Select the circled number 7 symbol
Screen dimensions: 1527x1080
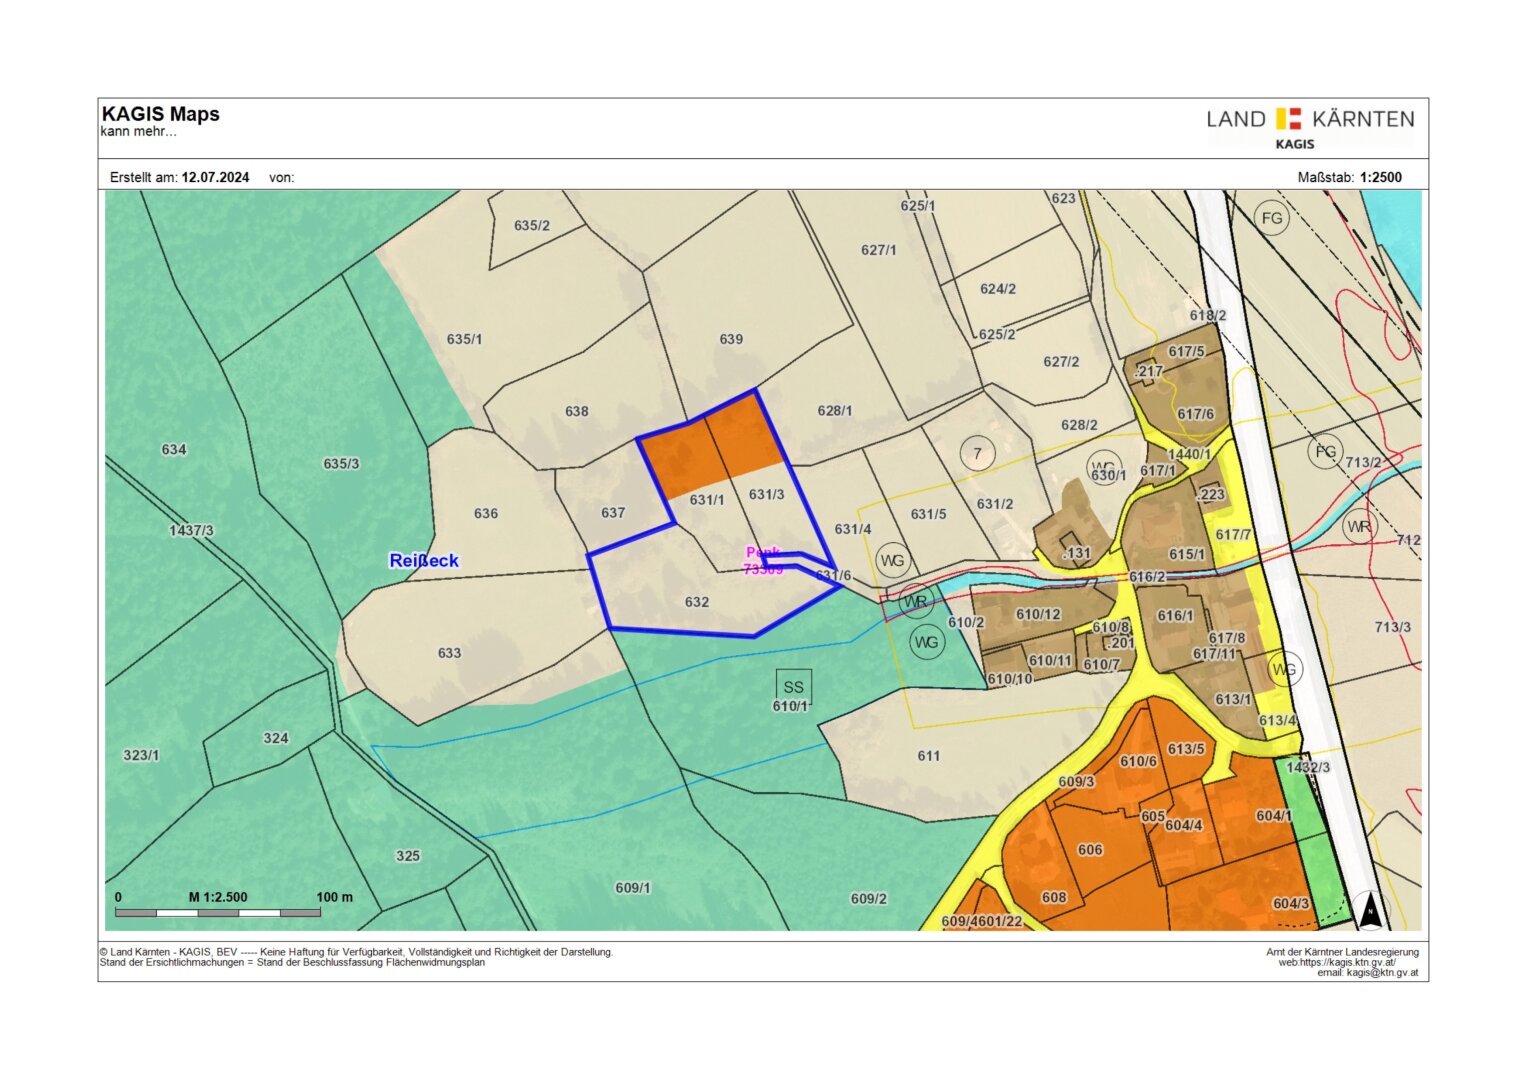point(977,454)
